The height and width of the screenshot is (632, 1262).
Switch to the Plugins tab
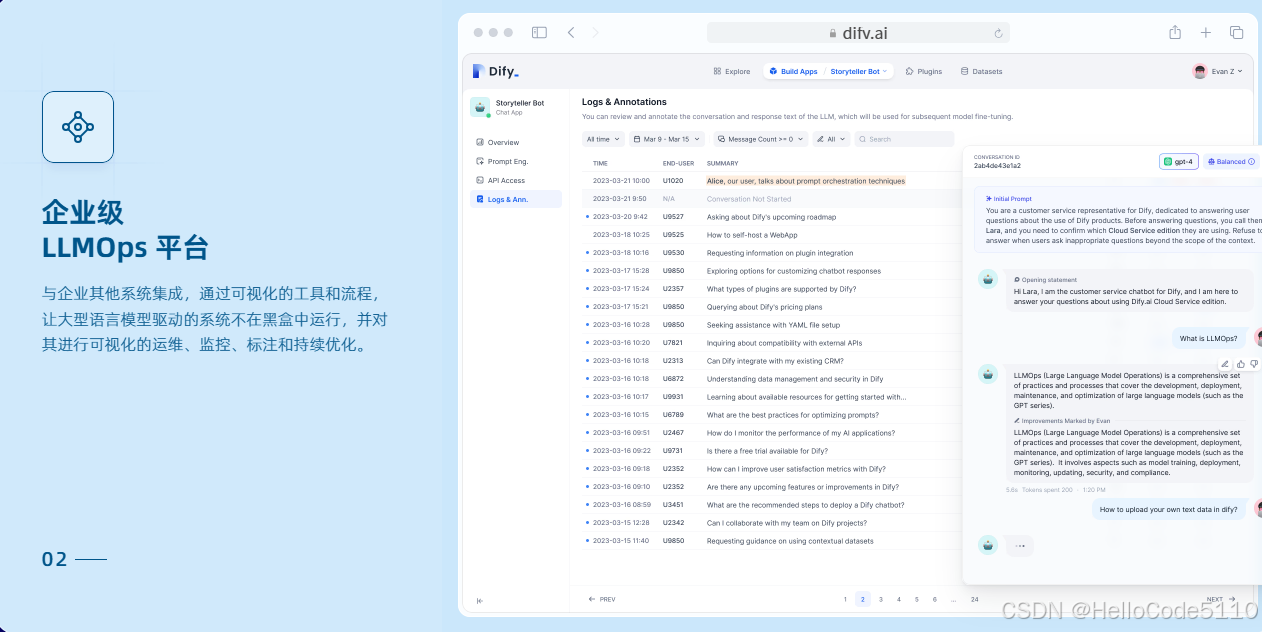click(924, 71)
